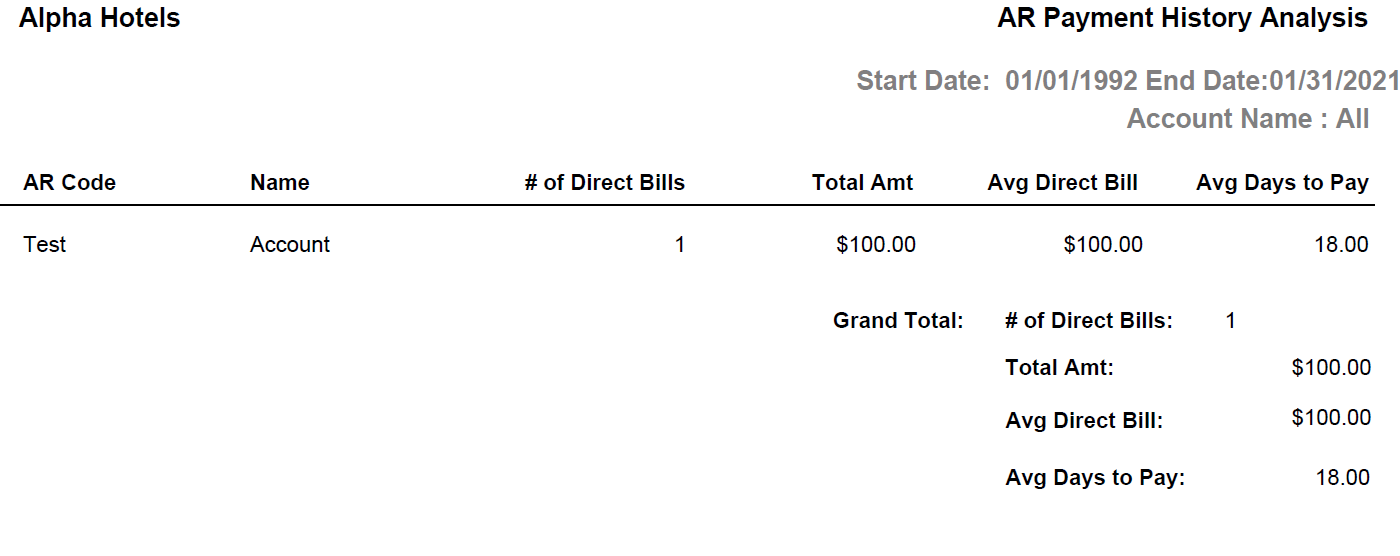Click the Avg Direct Bill column header
The width and height of the screenshot is (1400, 556).
(1062, 183)
